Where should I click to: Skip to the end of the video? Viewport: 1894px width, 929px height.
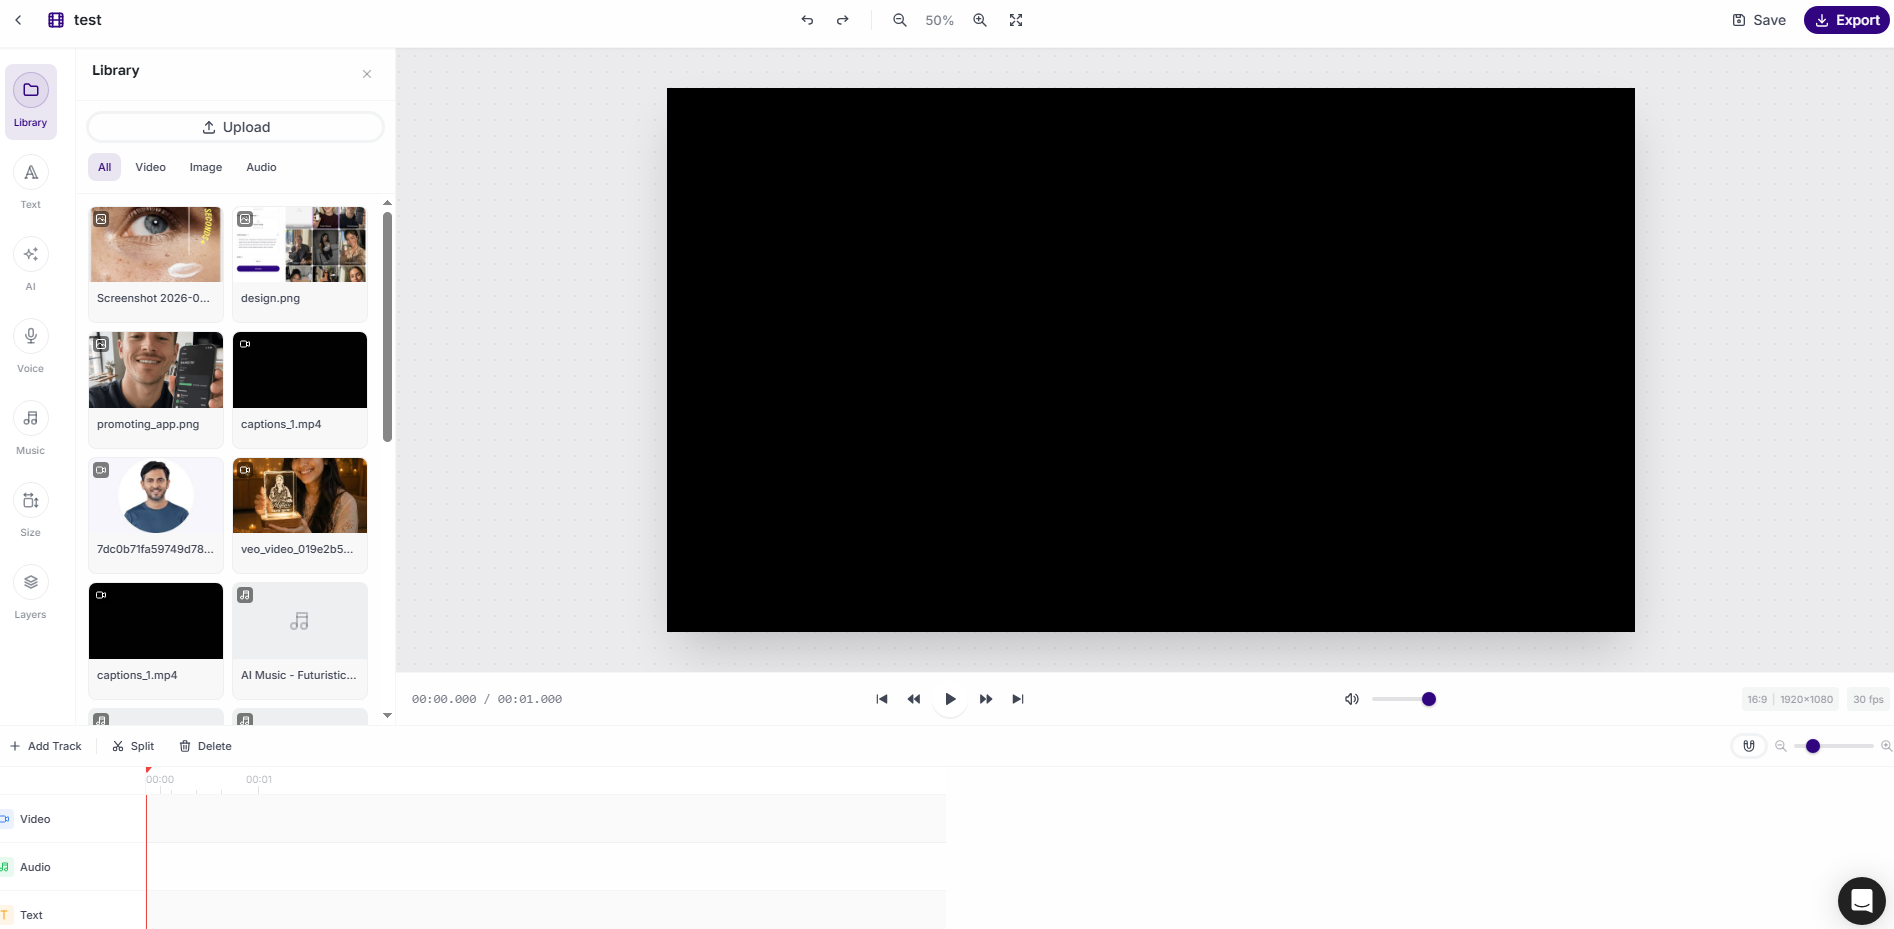[1018, 699]
